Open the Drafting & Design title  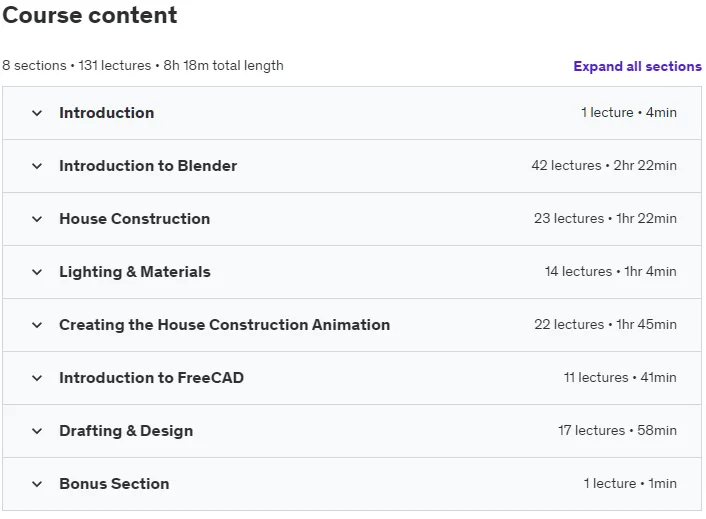pyautogui.click(x=126, y=431)
